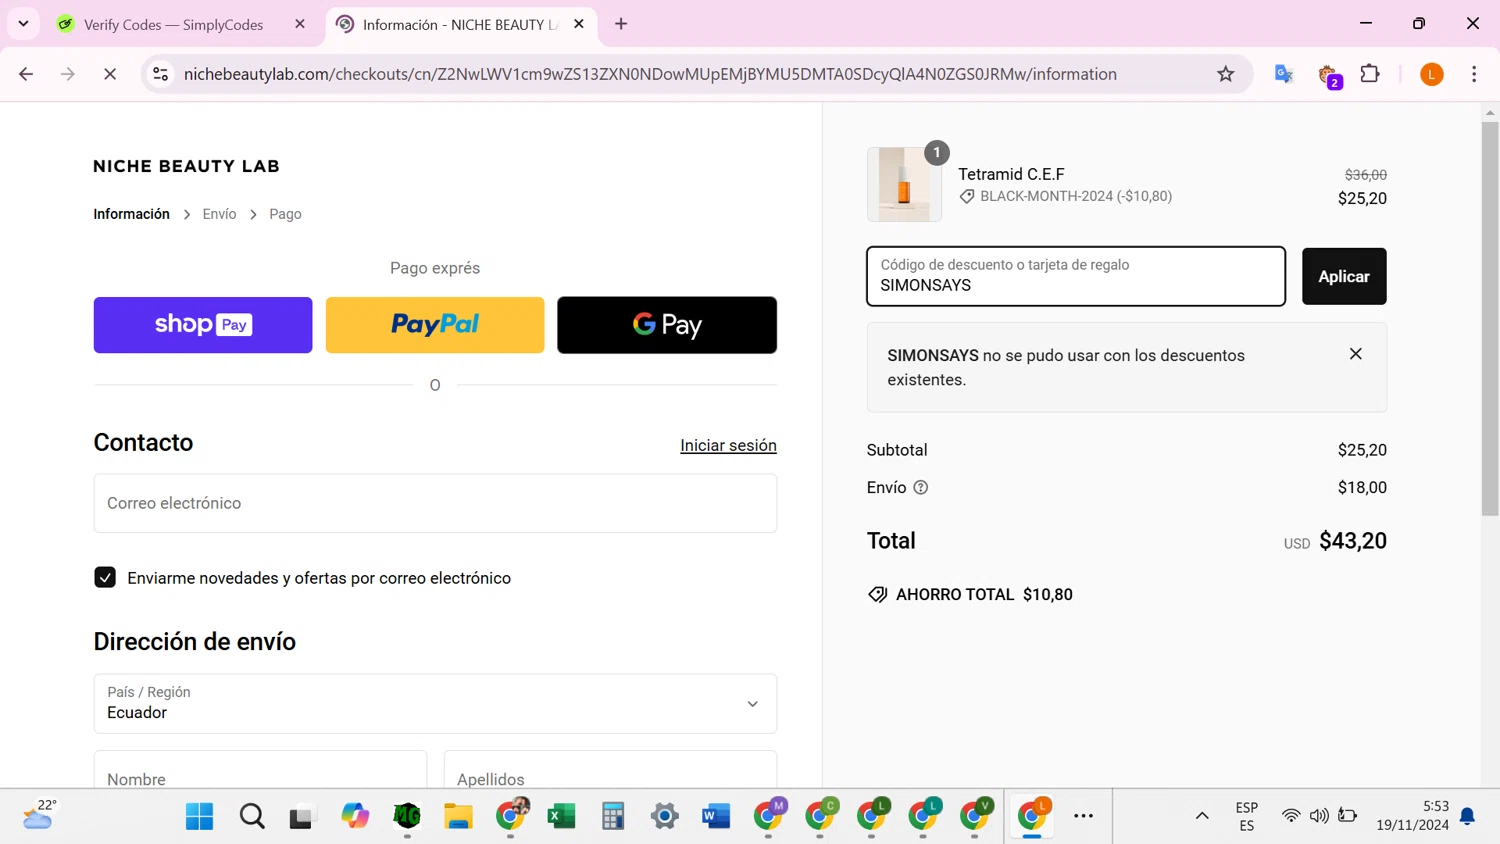The image size is (1500, 844).
Task: Click the Tetramid C.E.F product thumbnail
Action: pyautogui.click(x=904, y=184)
